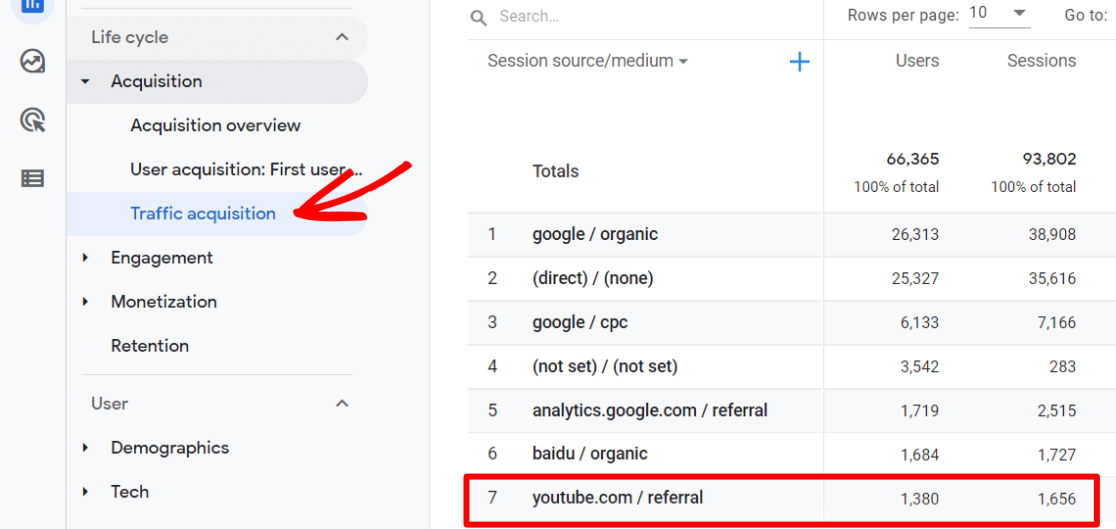Screen dimensions: 1116x529
Task: Click the (not set) / (not set) row
Action: [791, 367]
